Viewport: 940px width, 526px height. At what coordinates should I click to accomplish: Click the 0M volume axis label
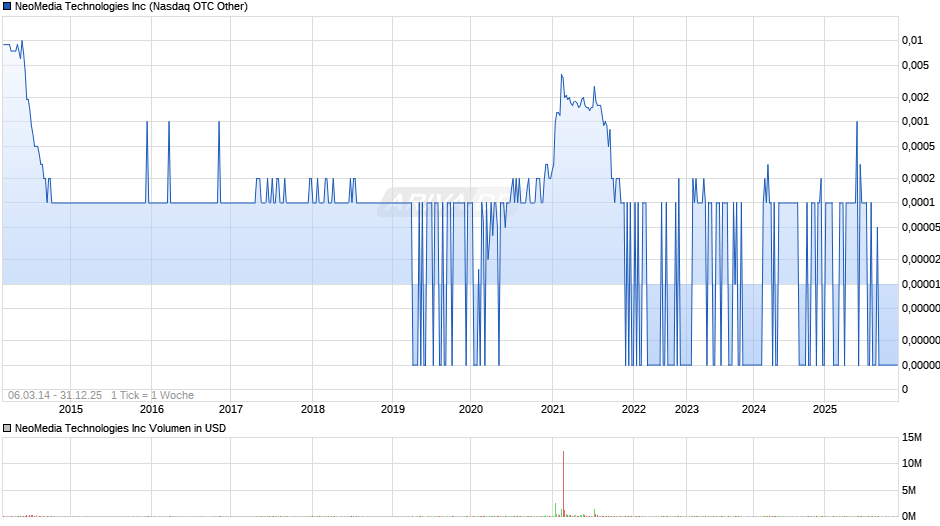tap(909, 516)
